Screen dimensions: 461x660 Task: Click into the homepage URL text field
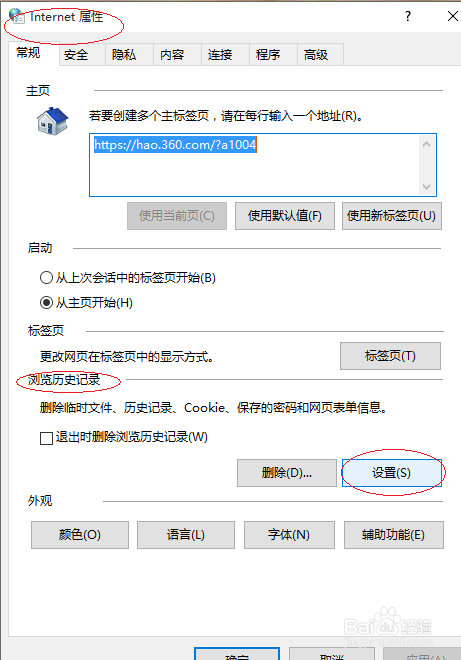click(x=254, y=165)
